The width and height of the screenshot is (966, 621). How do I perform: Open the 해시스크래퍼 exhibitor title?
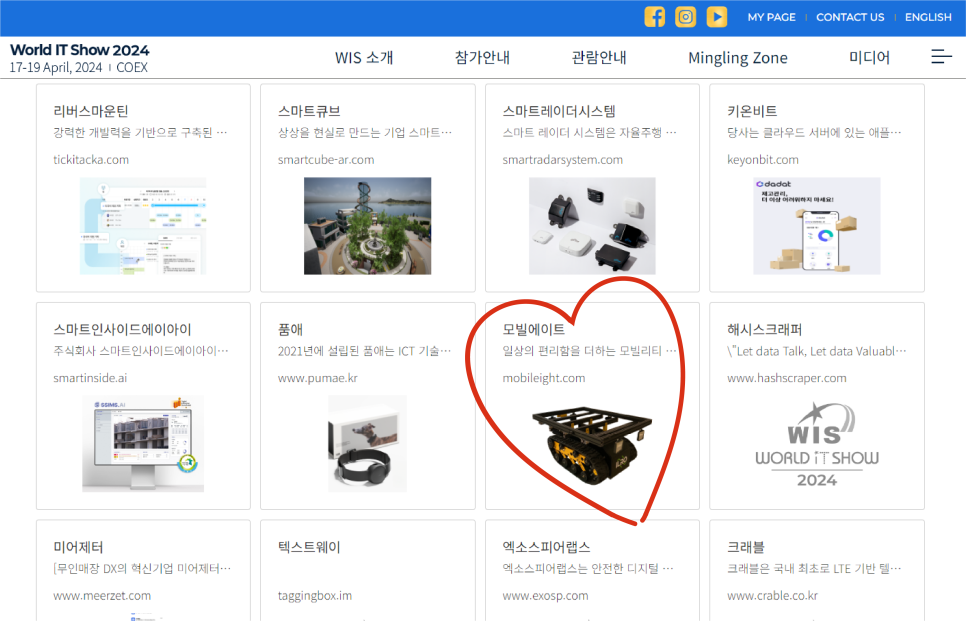pos(765,330)
